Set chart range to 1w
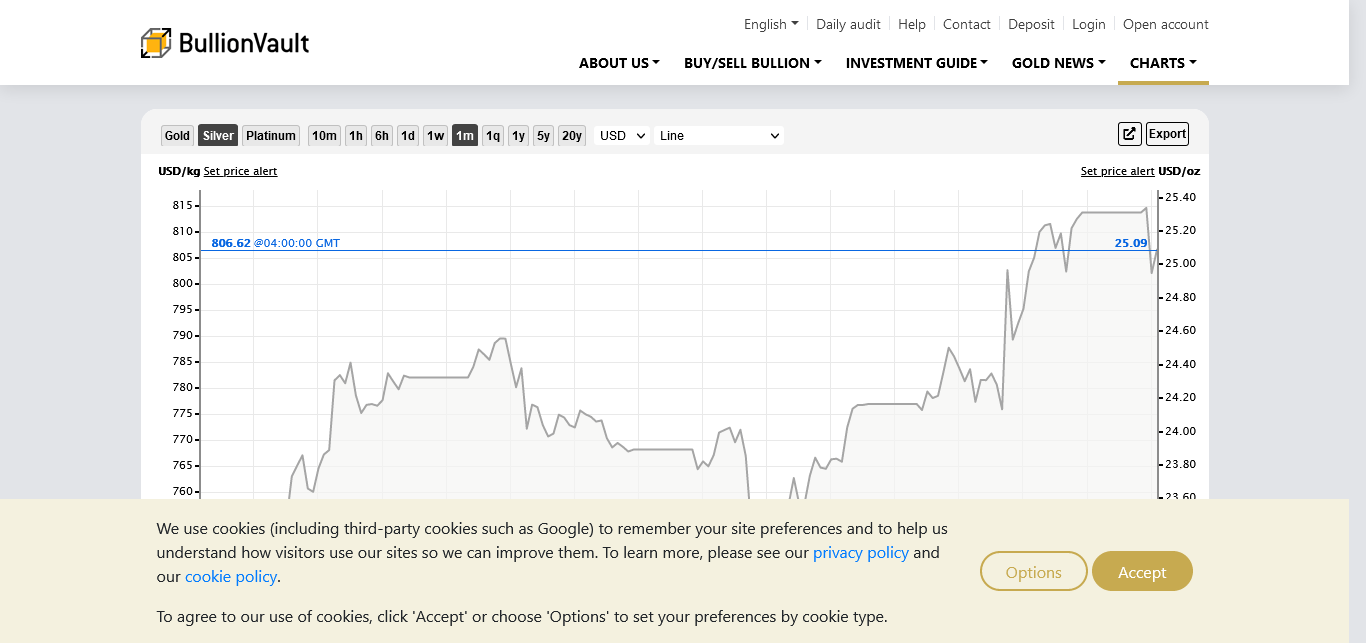Viewport: 1366px width, 643px height. [435, 136]
